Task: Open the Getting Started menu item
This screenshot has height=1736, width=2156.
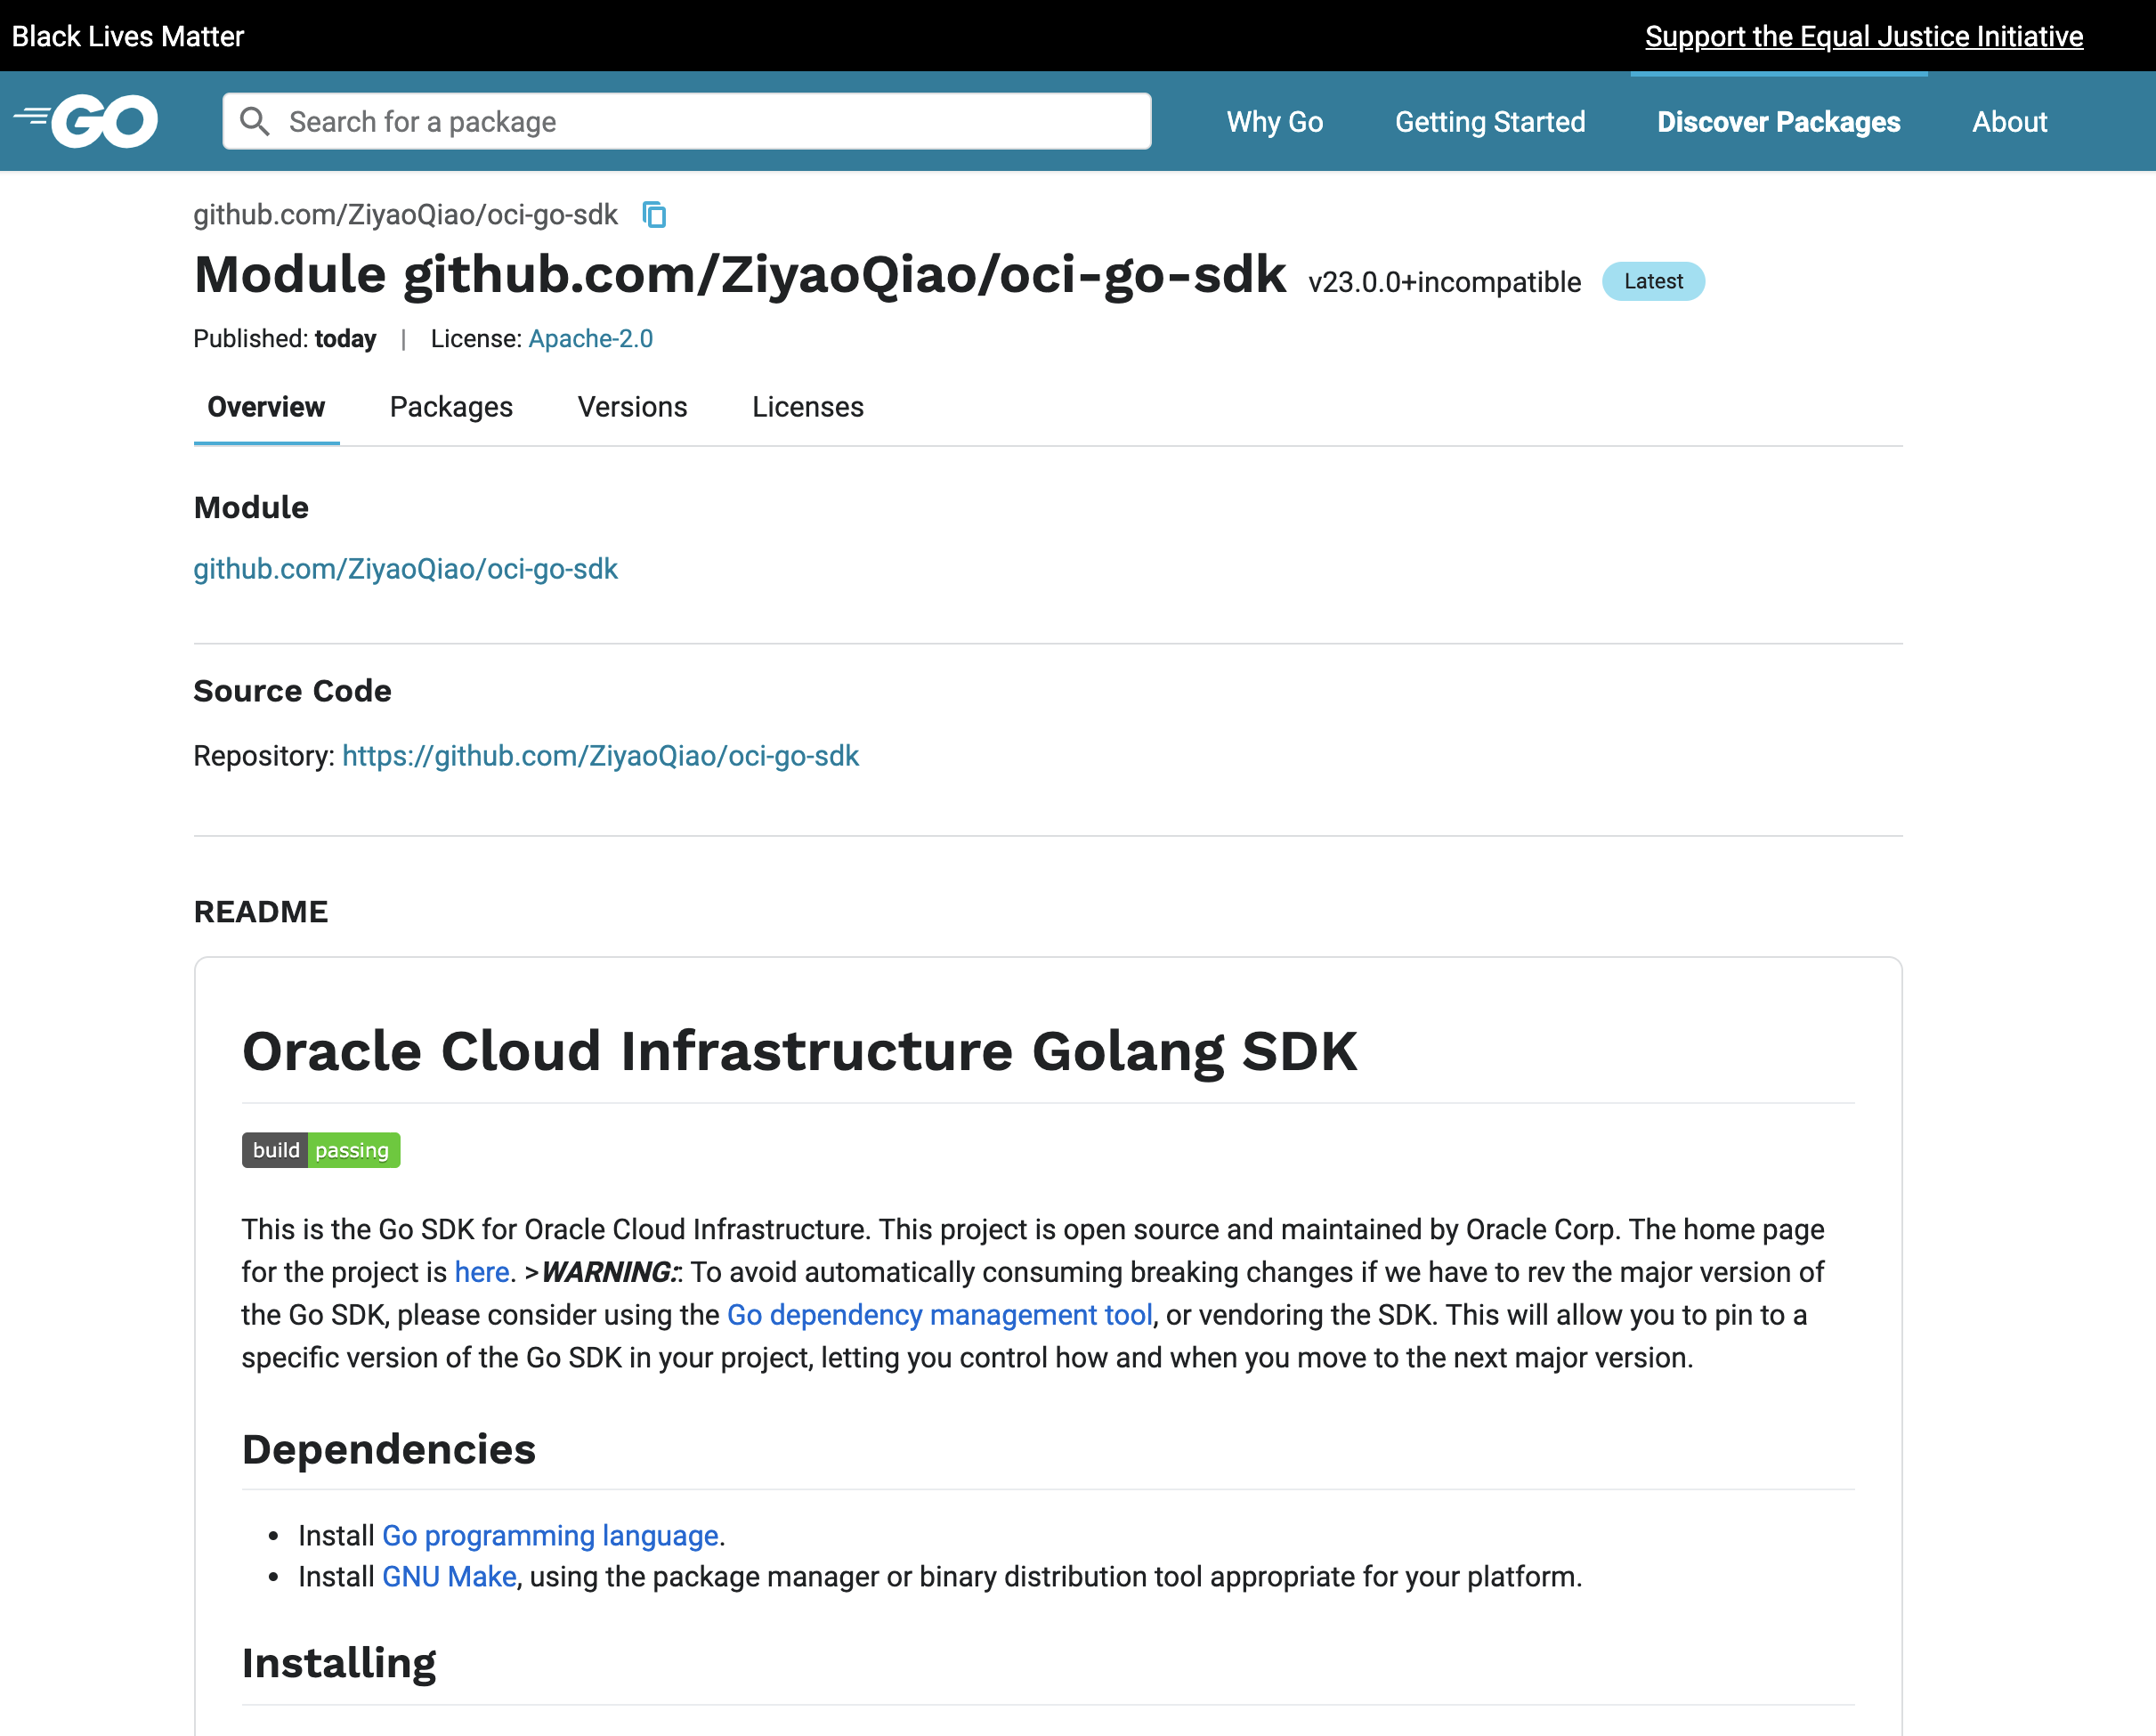Action: pyautogui.click(x=1490, y=122)
